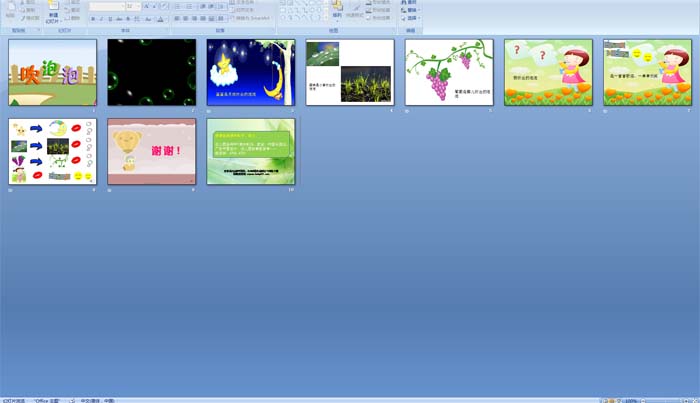Click the Clear Formatting icon
700x403 pixels.
click(x=164, y=6)
